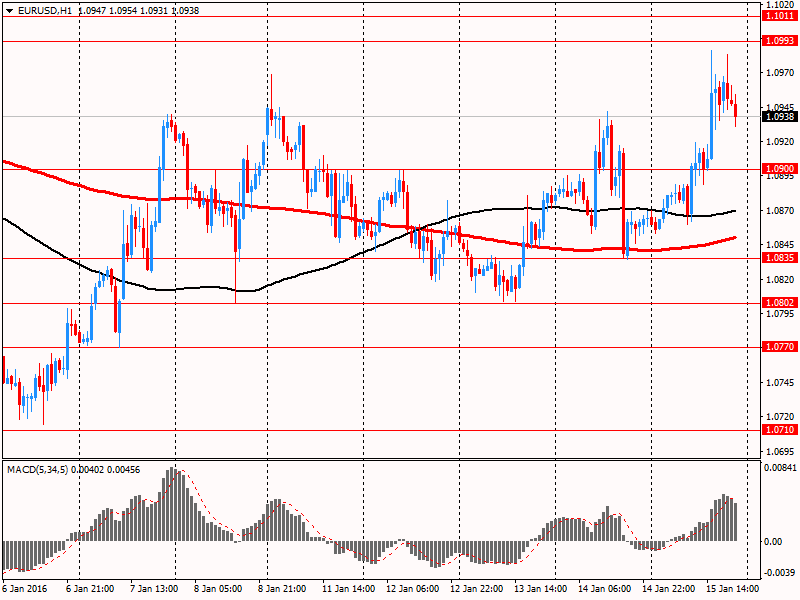This screenshot has width=800, height=600.
Task: Click the 11 Jan 14:00 time label
Action: click(347, 589)
